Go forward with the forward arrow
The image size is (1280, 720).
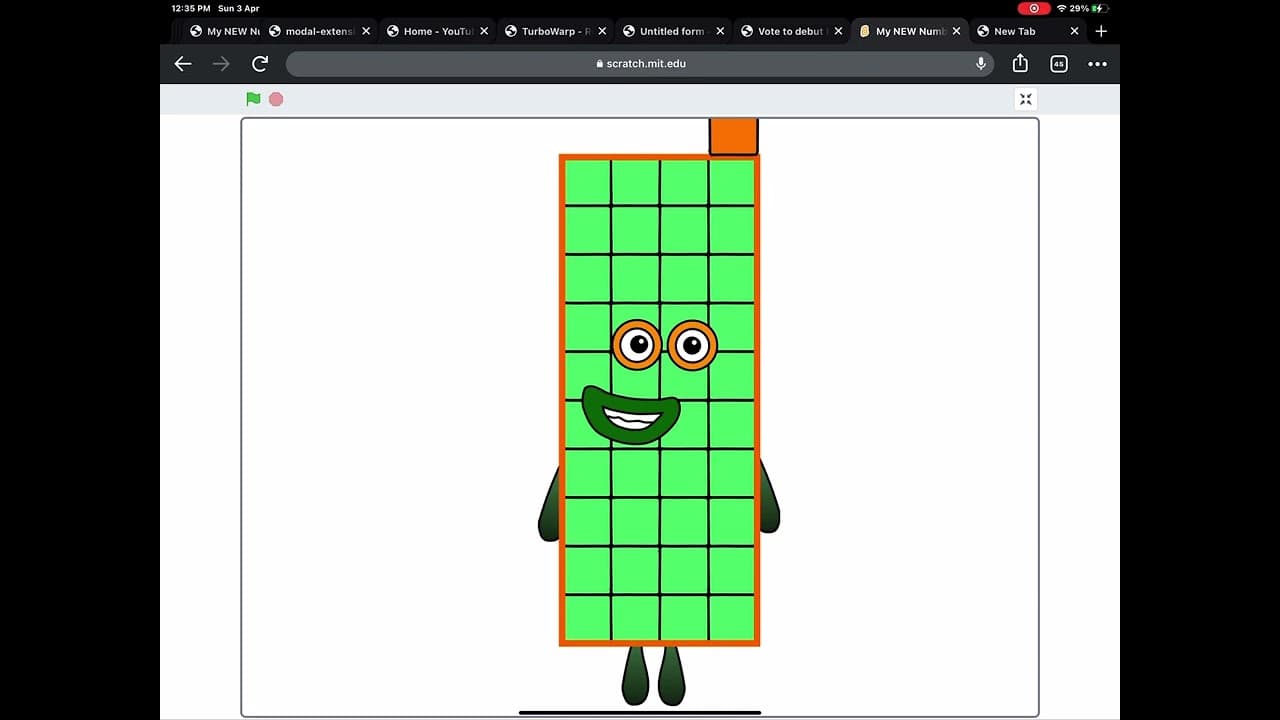click(221, 64)
